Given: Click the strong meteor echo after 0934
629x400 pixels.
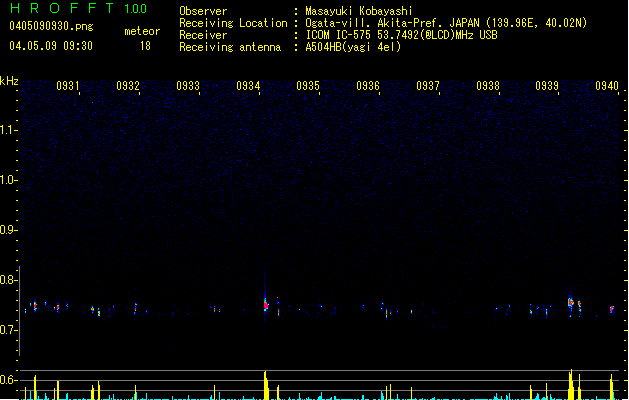Looking at the screenshot, I should [266, 305].
